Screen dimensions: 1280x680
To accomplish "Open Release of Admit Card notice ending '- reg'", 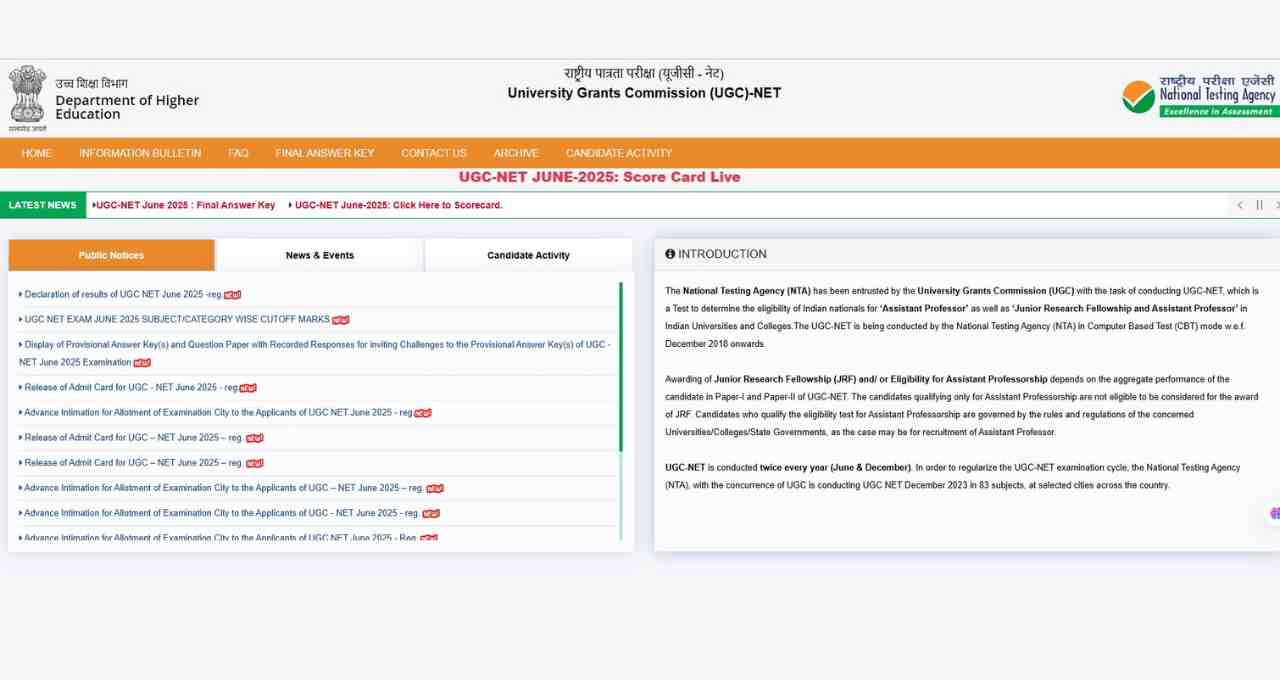I will pos(129,387).
